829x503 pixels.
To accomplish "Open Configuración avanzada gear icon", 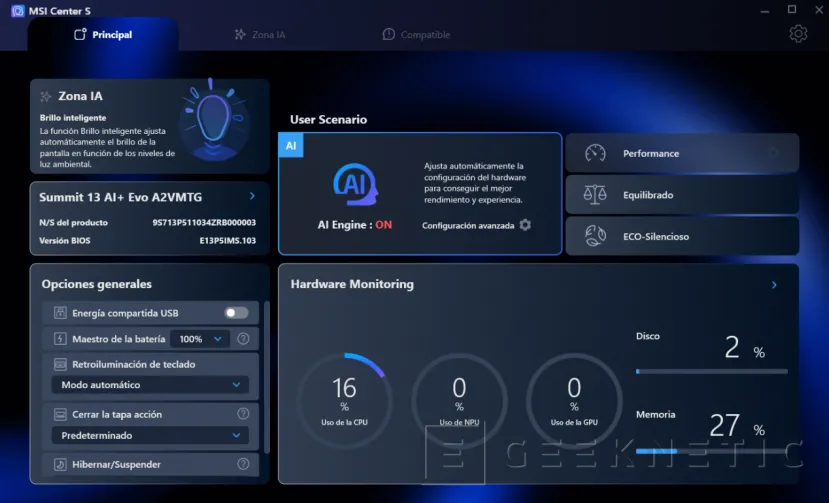I will [x=525, y=225].
